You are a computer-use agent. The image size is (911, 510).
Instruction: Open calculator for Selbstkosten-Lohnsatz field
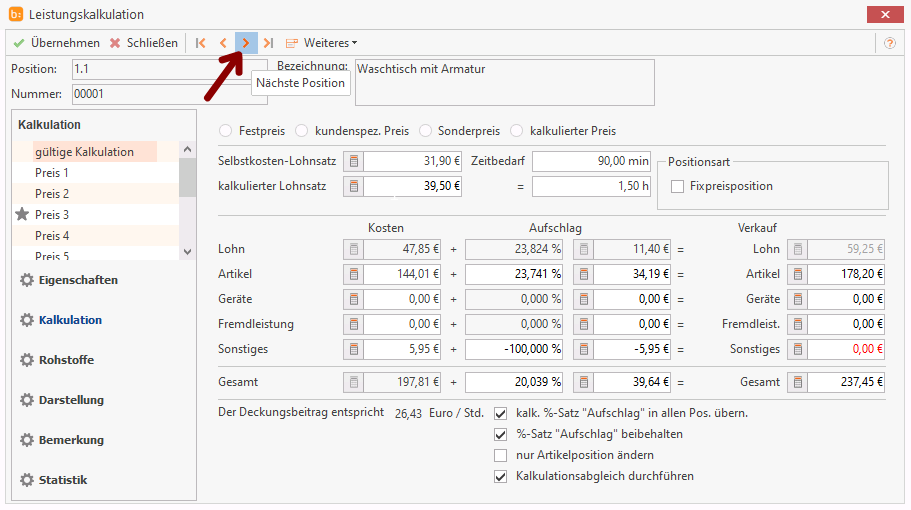(x=353, y=161)
